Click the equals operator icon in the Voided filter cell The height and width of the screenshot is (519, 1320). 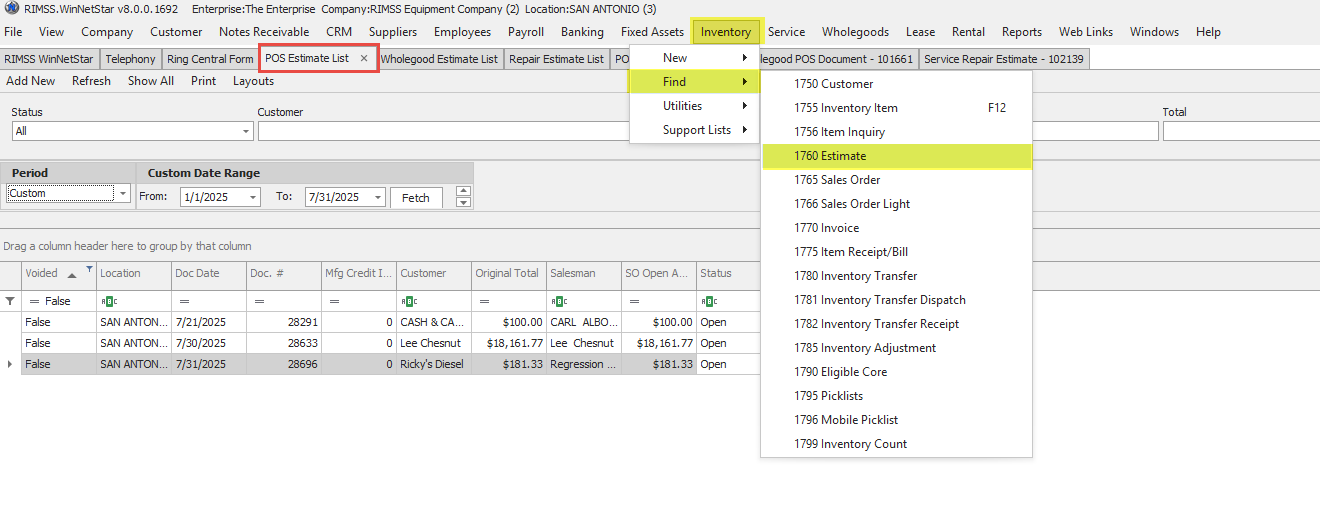click(x=33, y=301)
